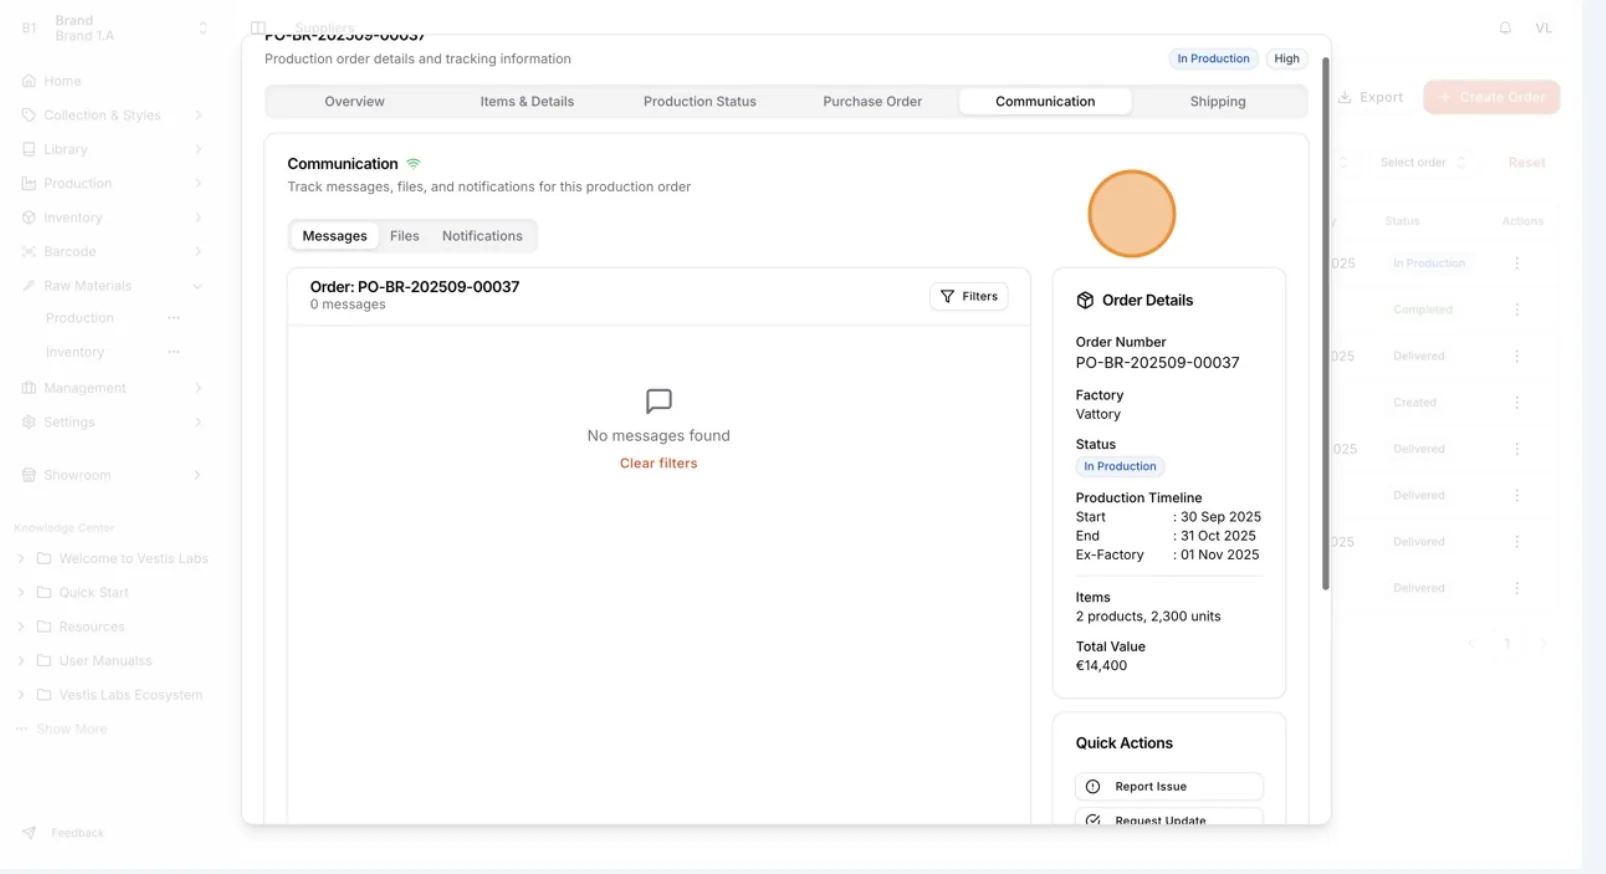Open the Items & Details tab
The width and height of the screenshot is (1606, 874).
[x=527, y=101]
